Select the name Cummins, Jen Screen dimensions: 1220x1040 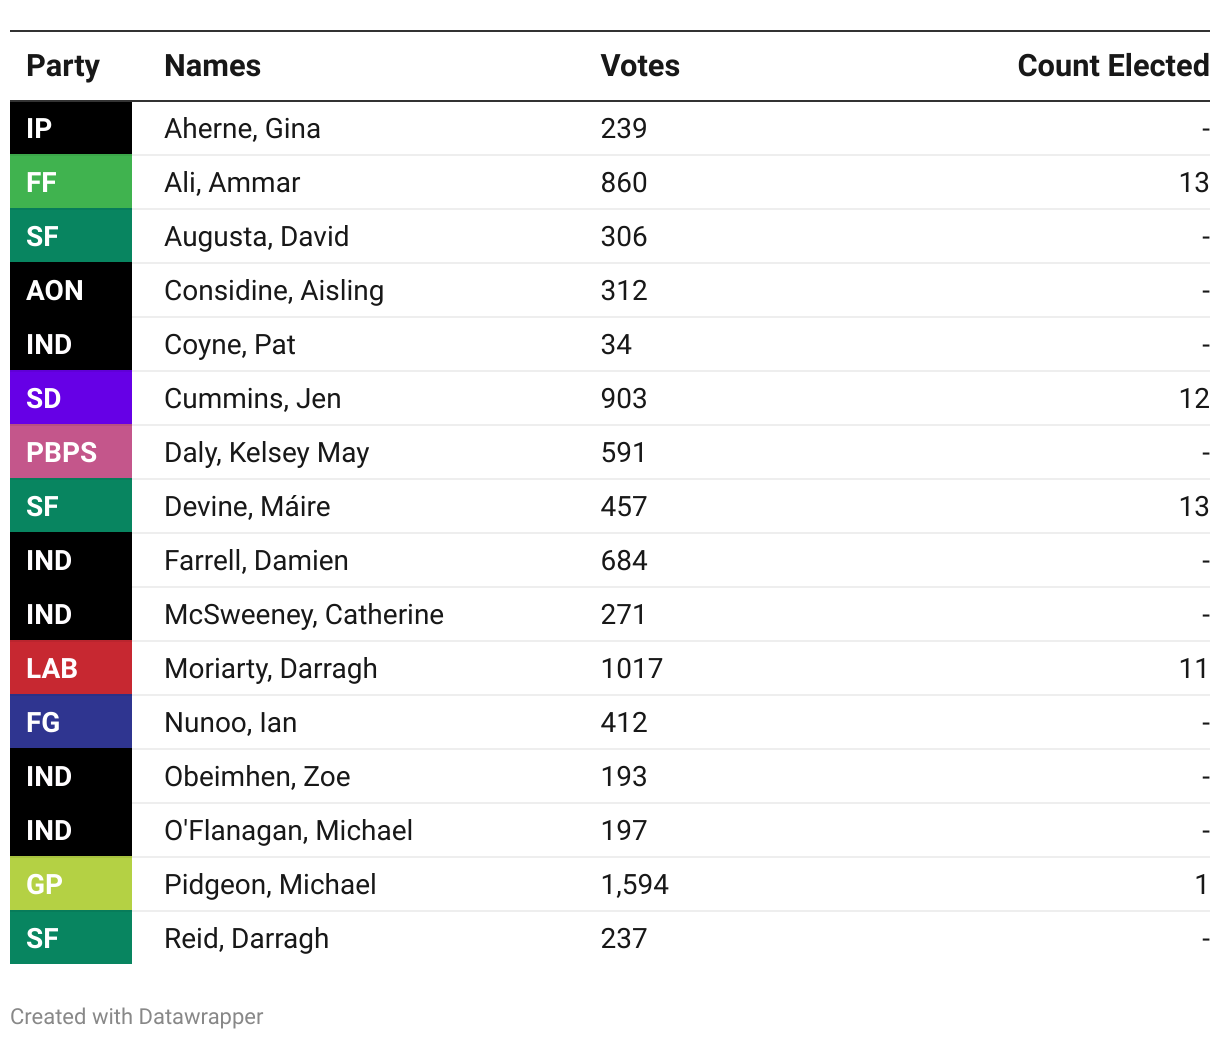tap(252, 398)
